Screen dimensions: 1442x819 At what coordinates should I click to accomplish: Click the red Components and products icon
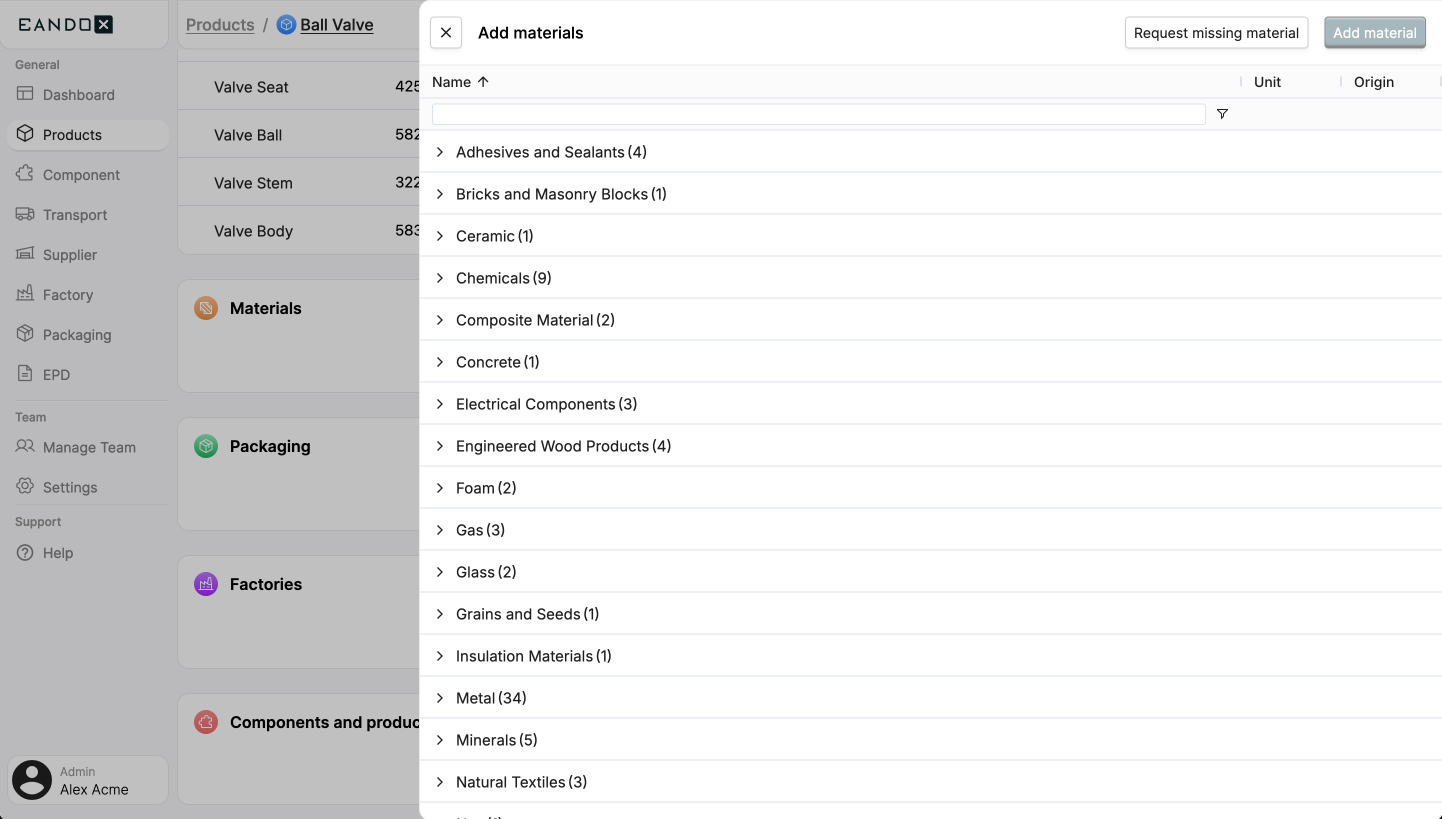pos(206,722)
